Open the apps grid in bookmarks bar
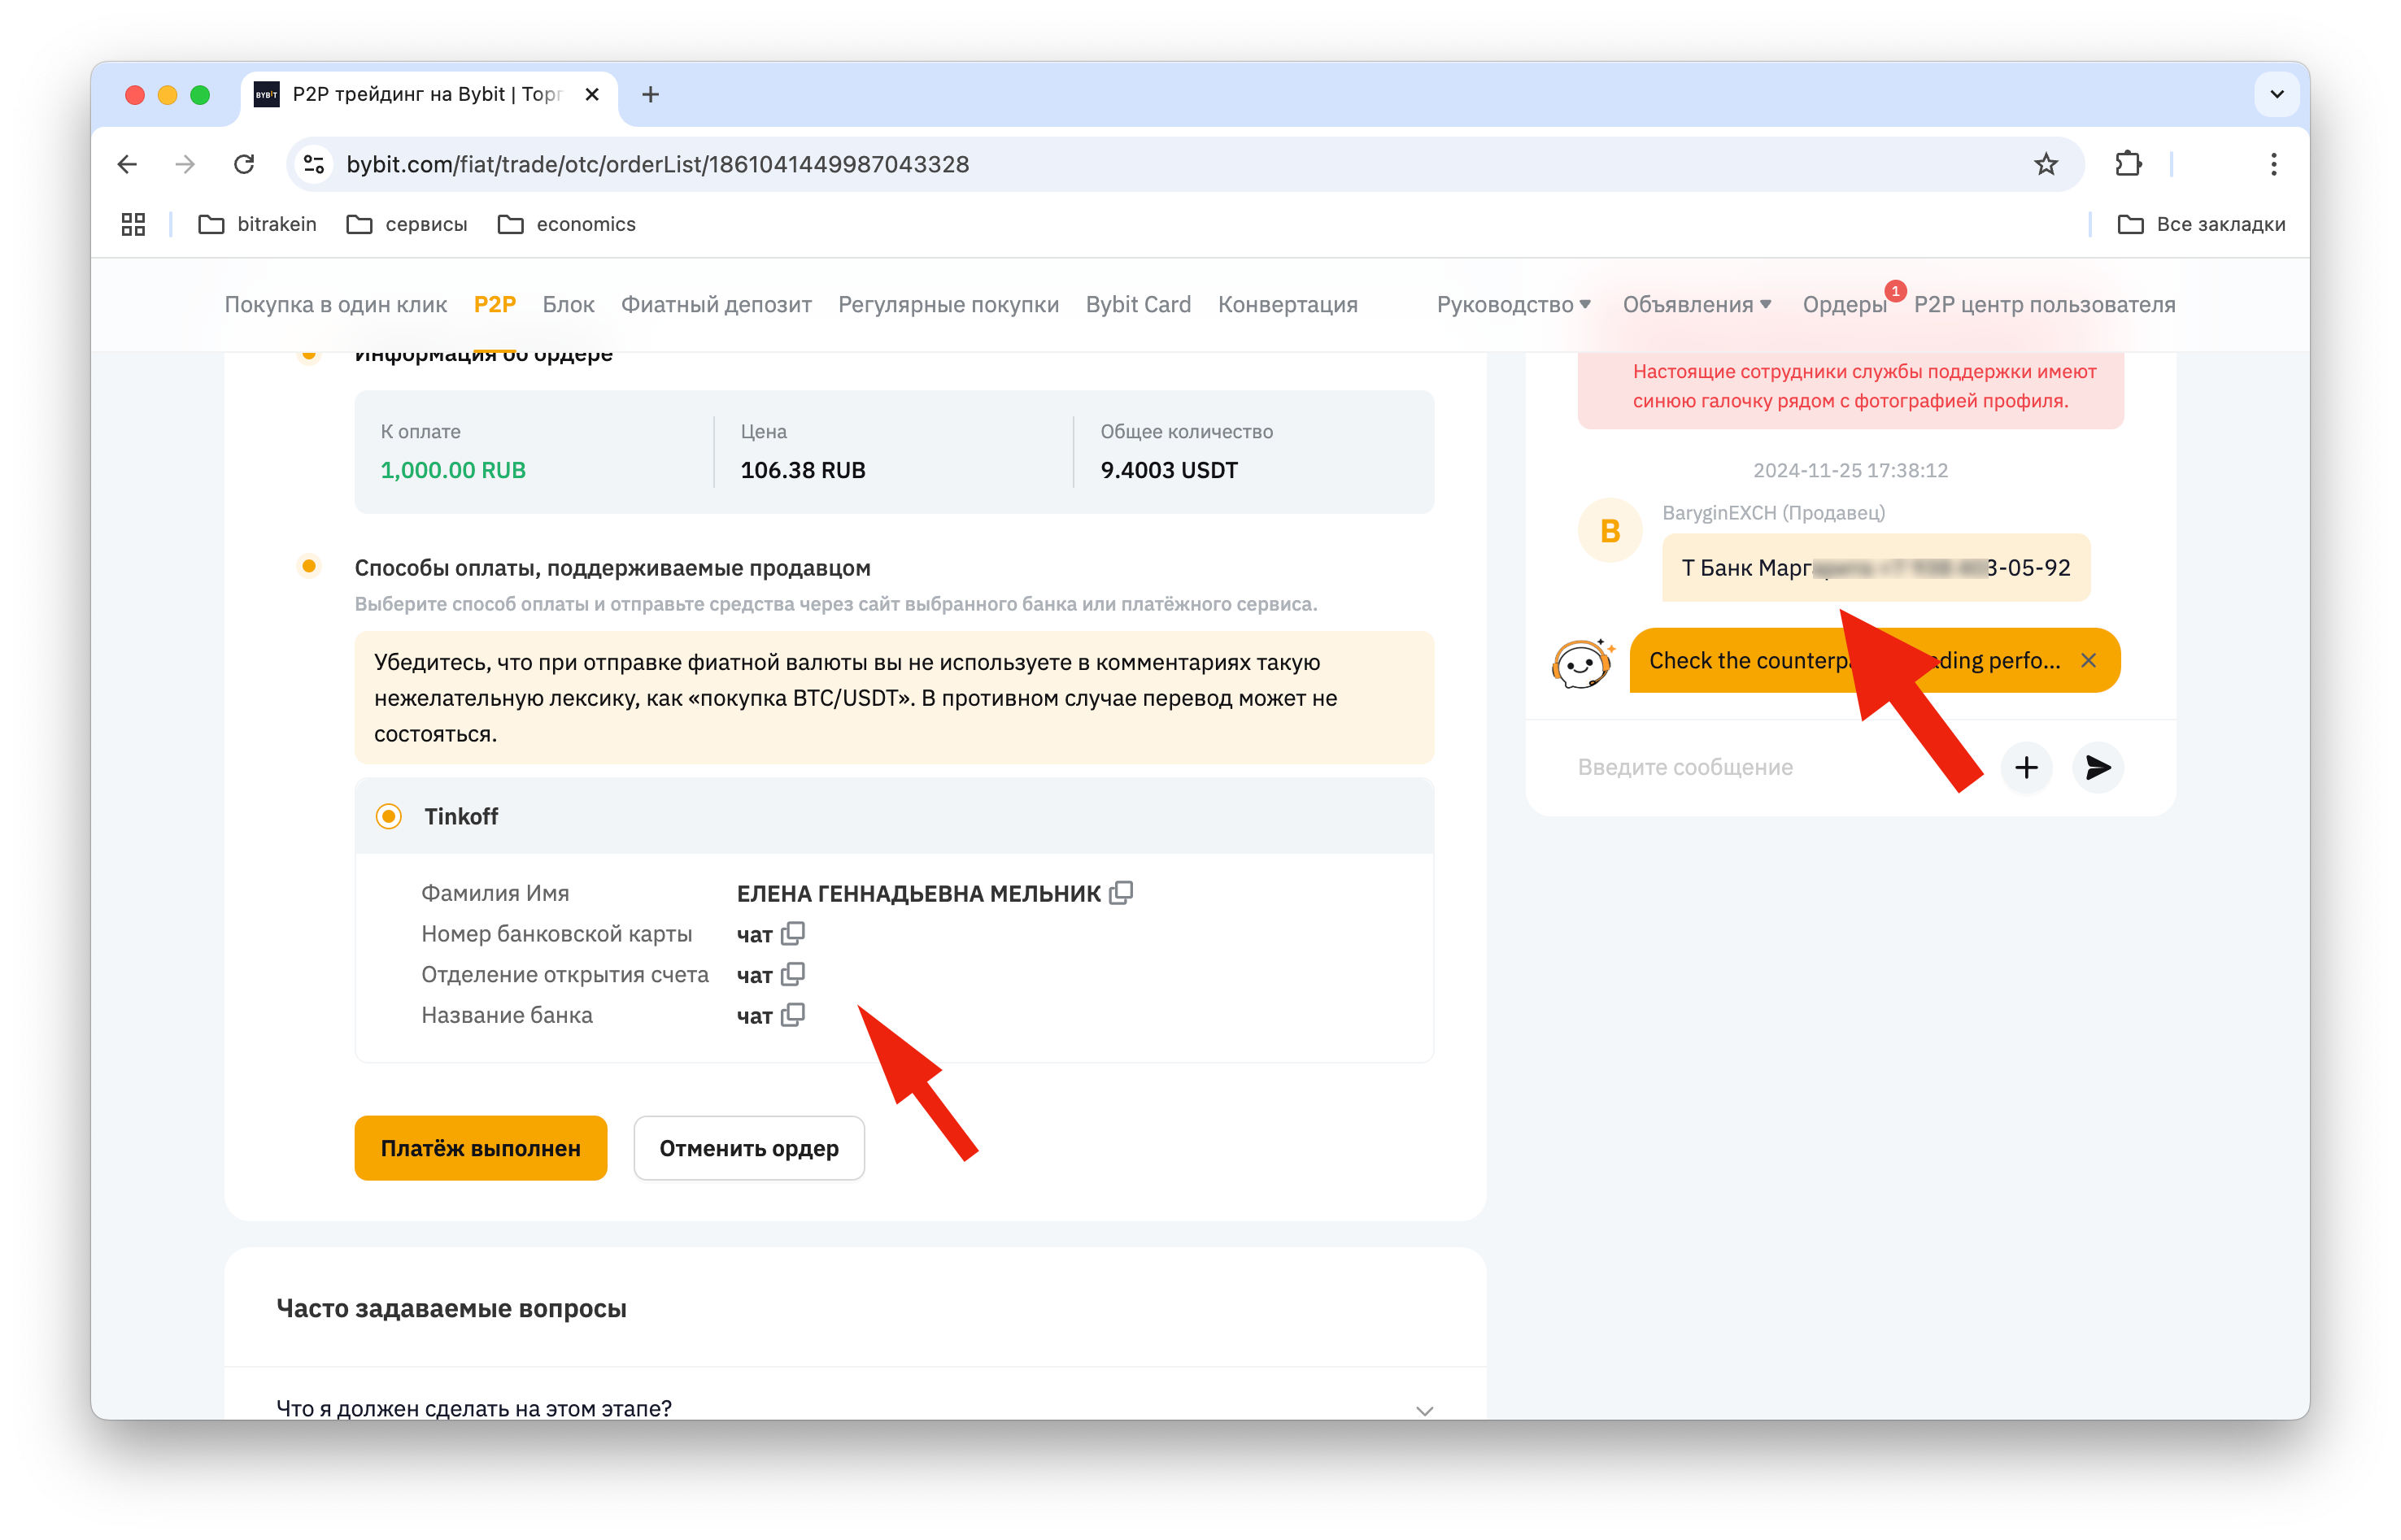This screenshot has width=2401, height=1540. coord(133,224)
